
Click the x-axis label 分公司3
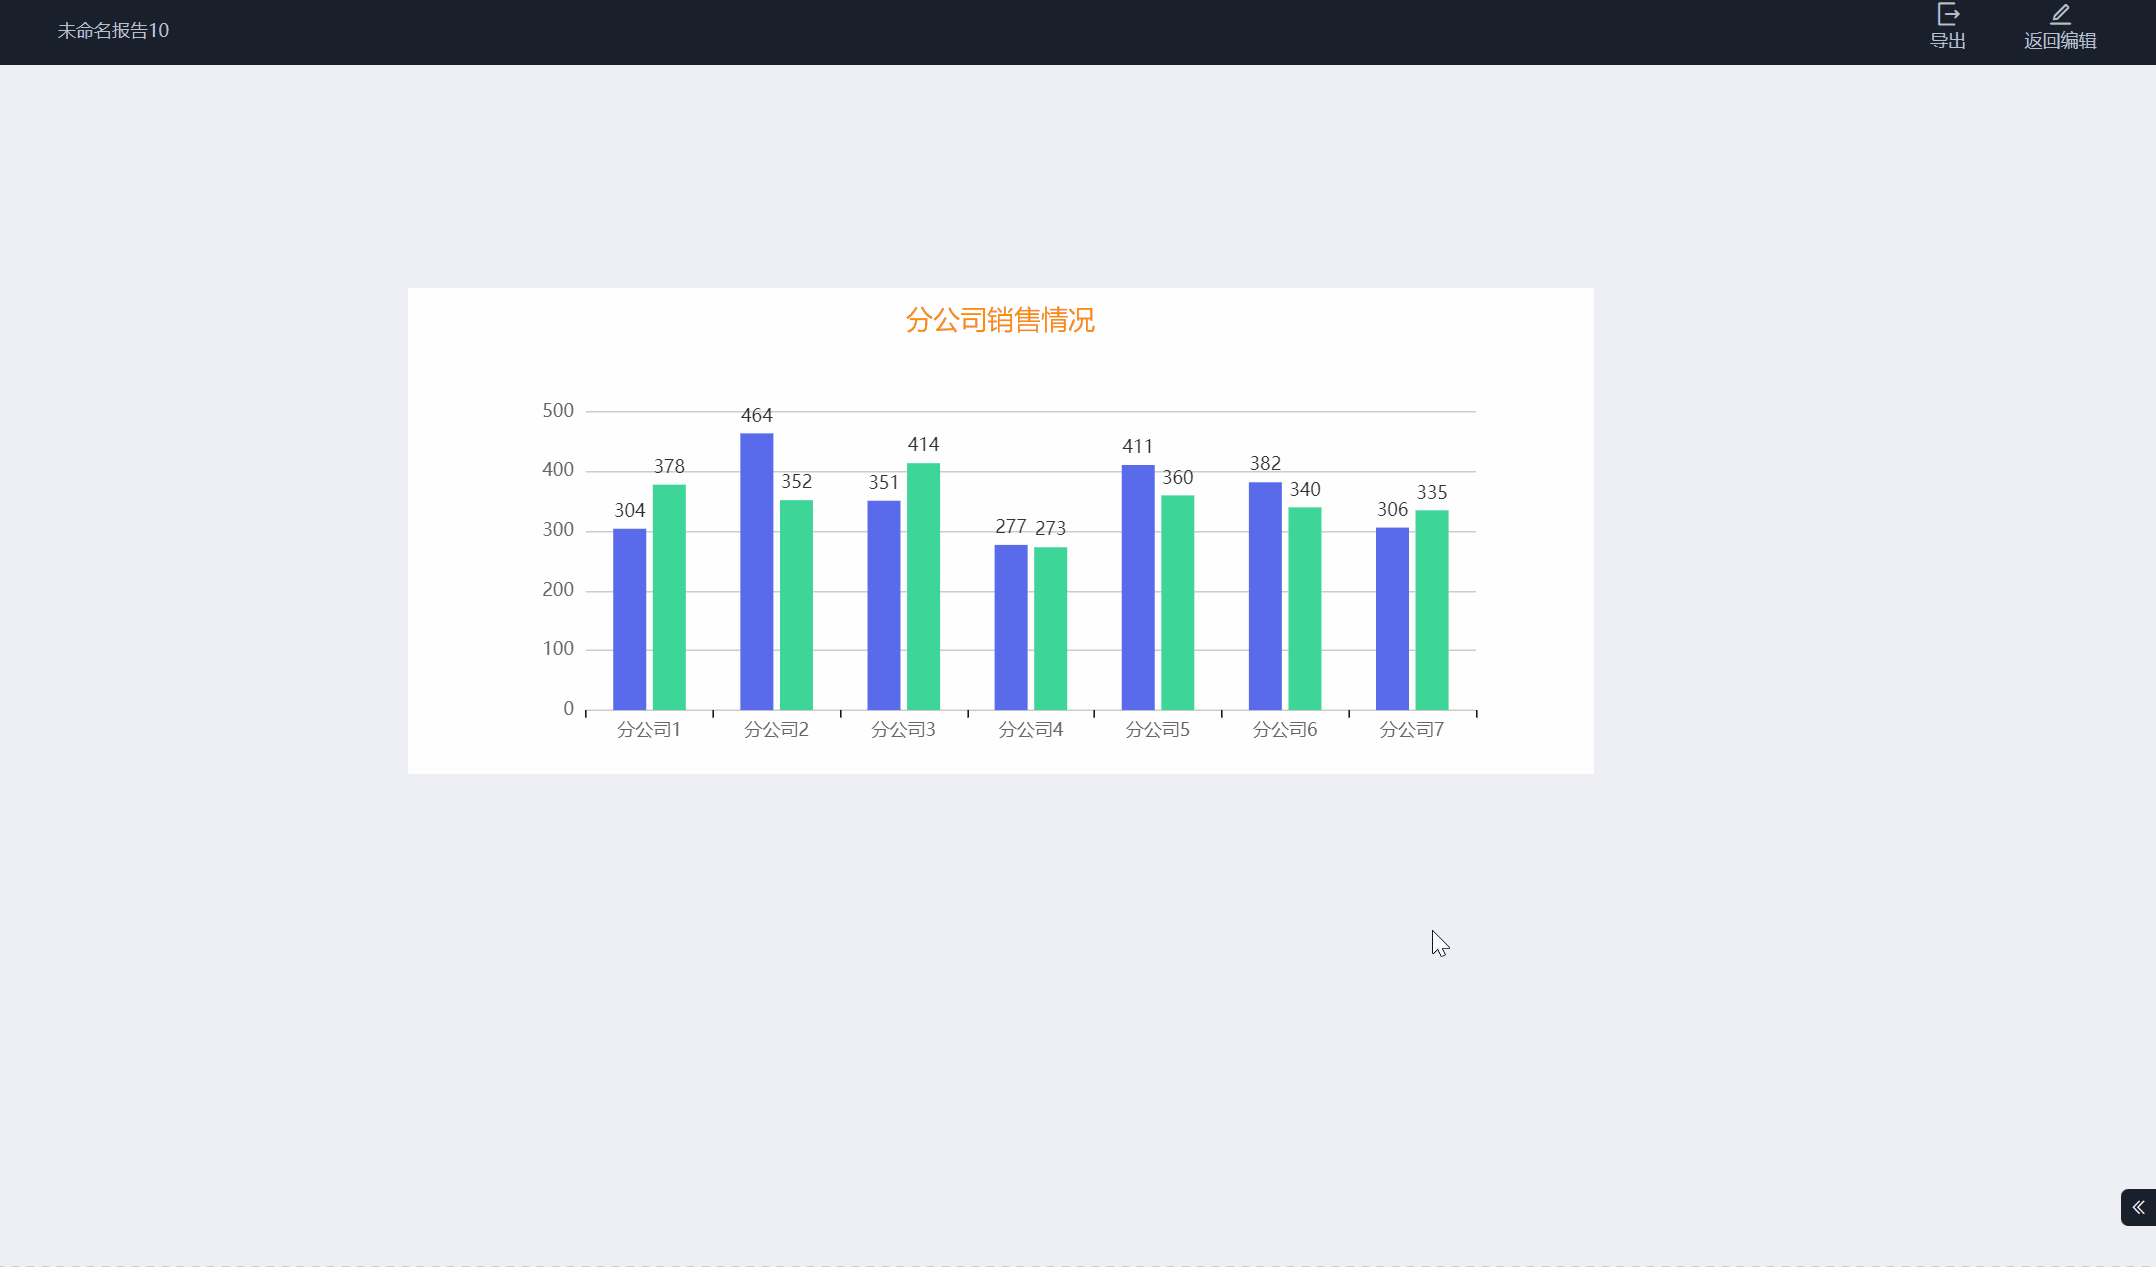(903, 730)
